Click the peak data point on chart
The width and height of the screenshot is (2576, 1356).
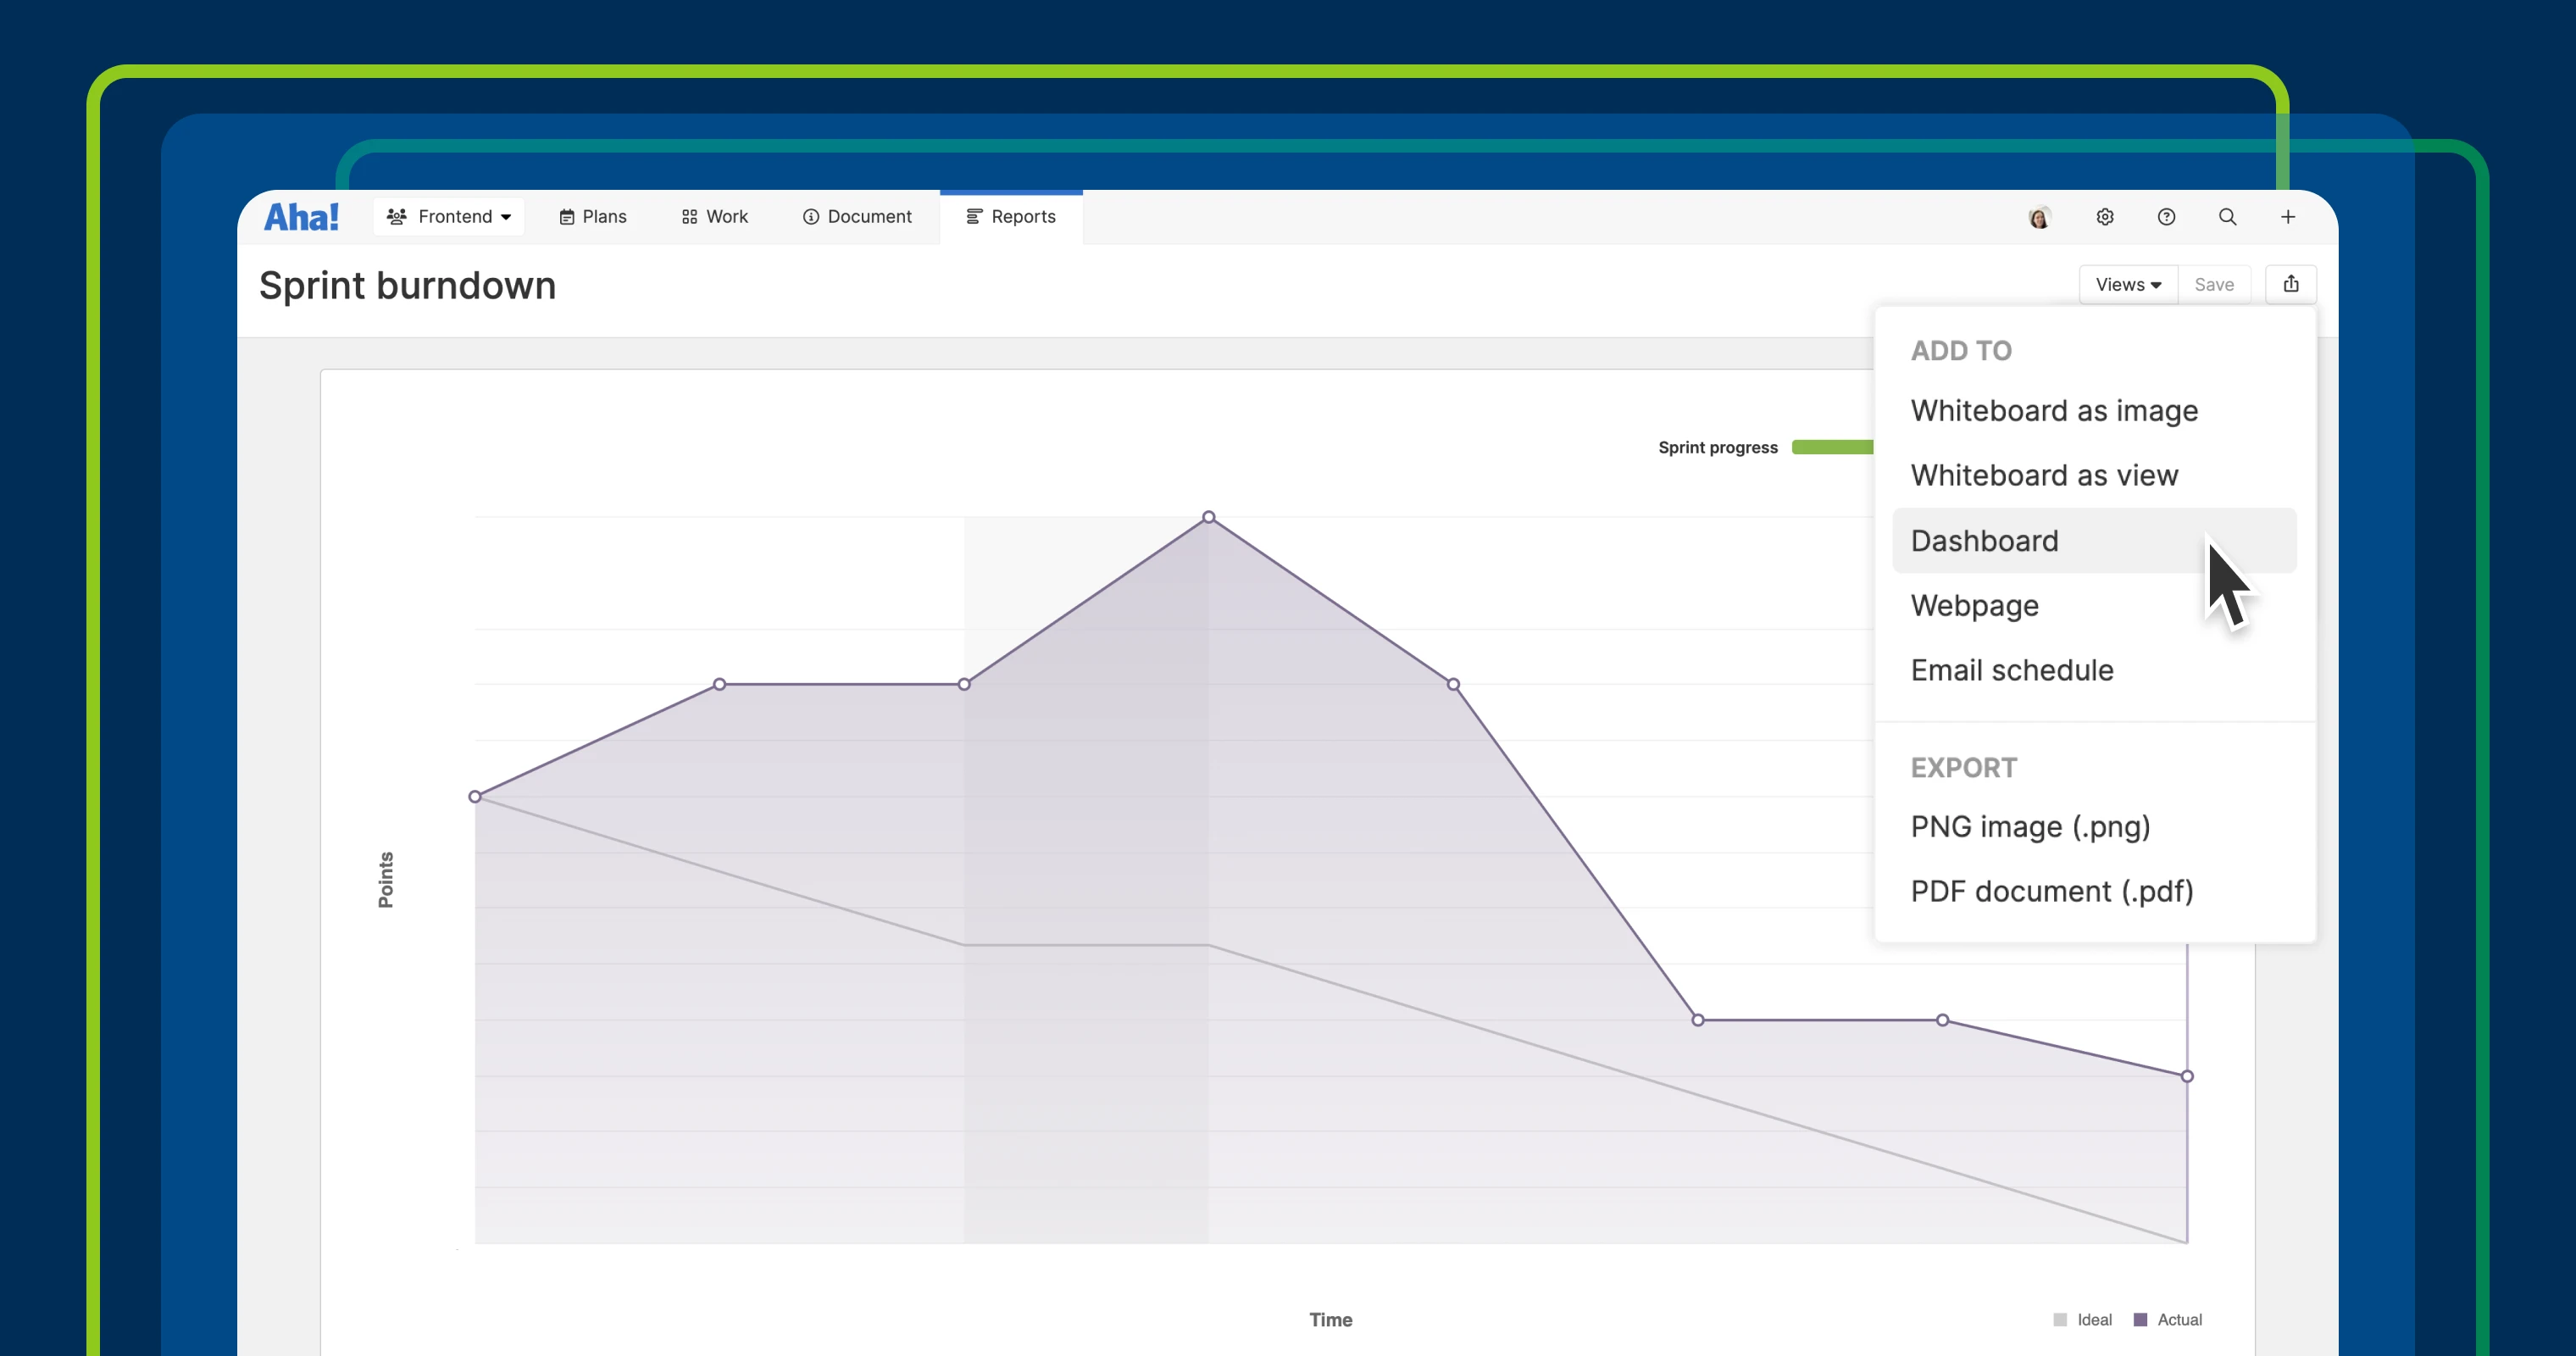pyautogui.click(x=1209, y=517)
